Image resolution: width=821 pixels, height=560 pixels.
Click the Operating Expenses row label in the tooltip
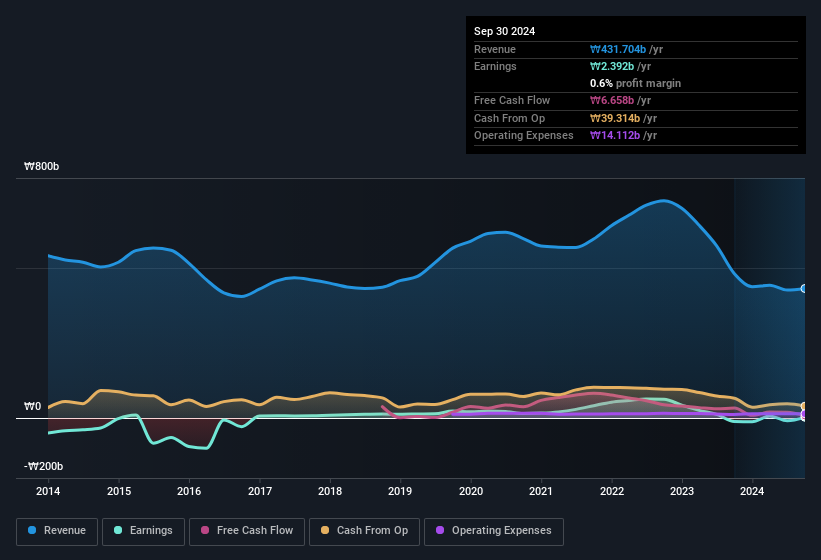[524, 135]
